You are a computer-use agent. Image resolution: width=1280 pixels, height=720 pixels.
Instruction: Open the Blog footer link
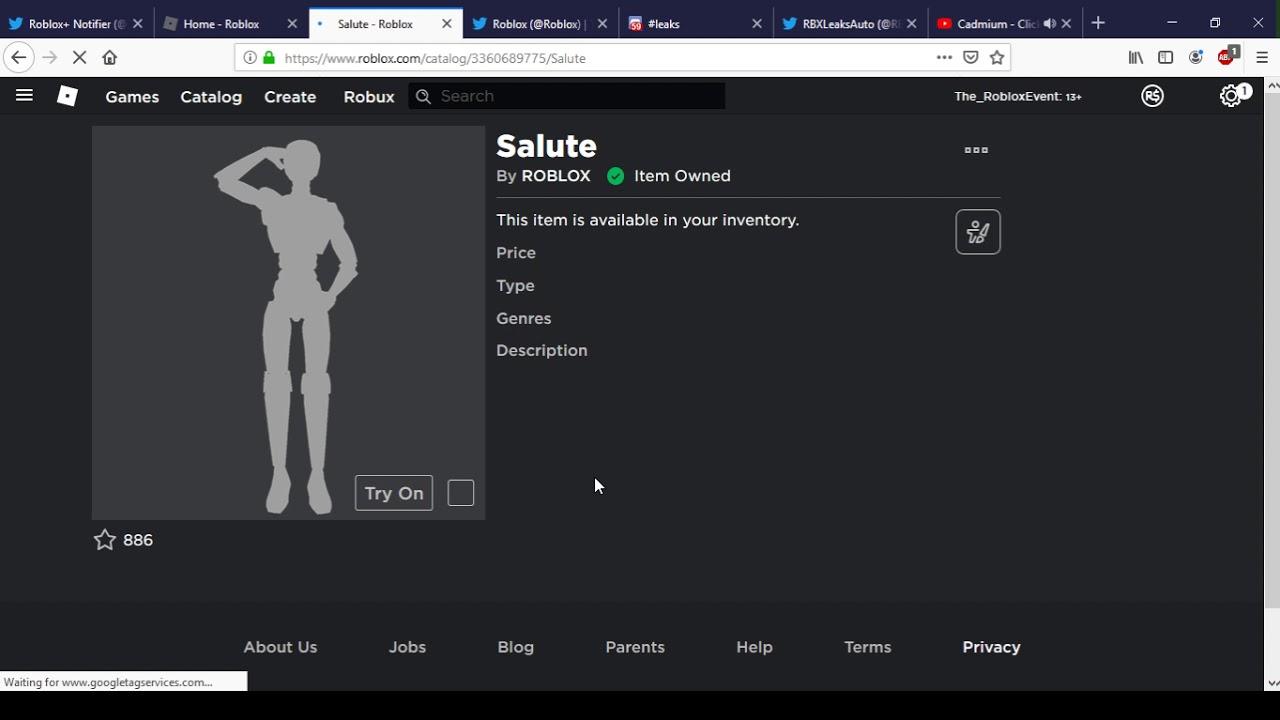[516, 647]
